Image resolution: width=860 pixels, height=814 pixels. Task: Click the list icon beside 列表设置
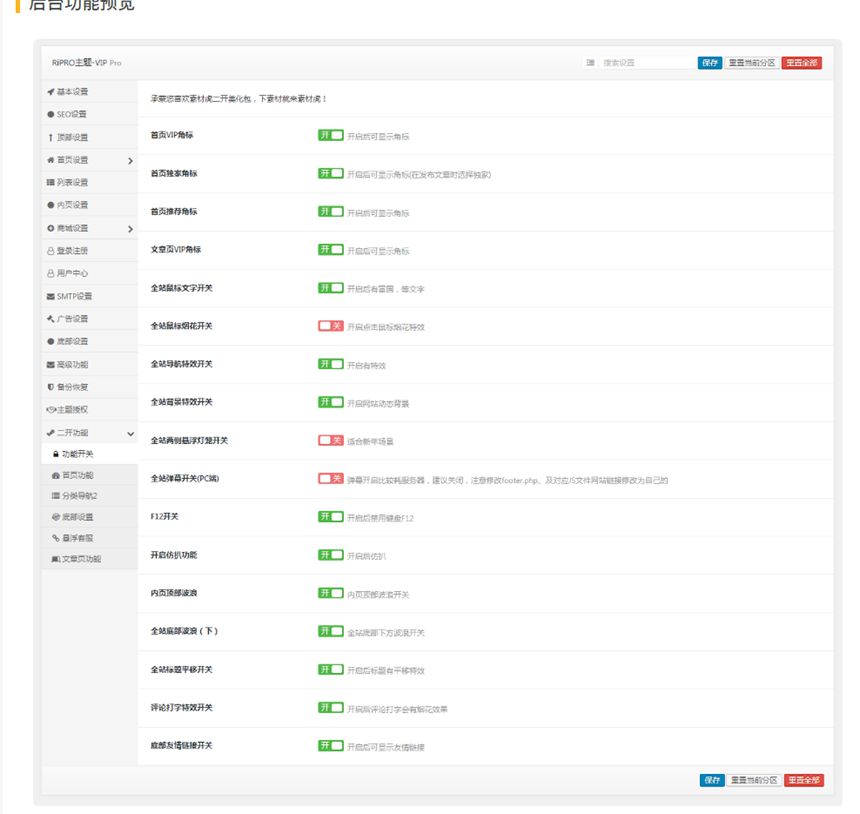[50, 182]
